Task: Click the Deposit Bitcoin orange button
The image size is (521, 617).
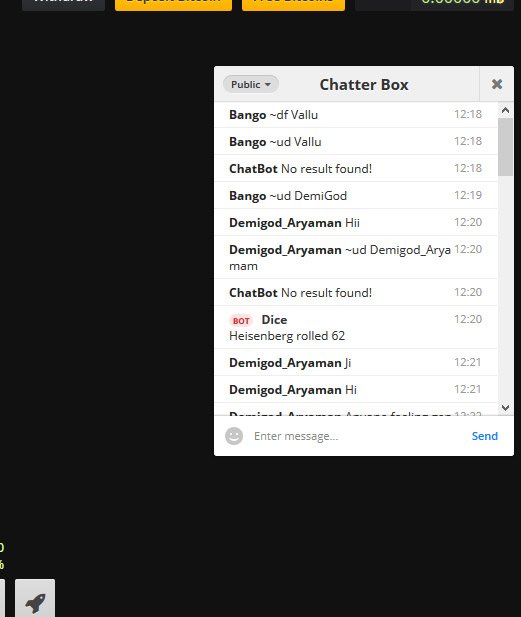Action: 174,4
